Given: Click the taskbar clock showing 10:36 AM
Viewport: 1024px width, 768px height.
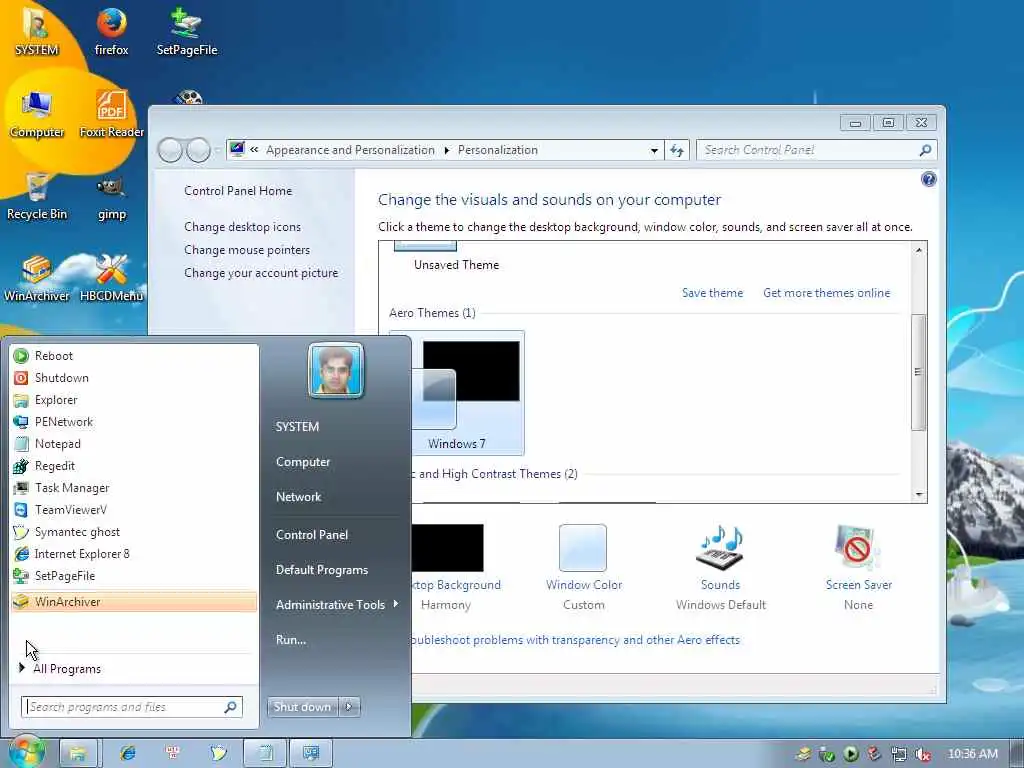Looking at the screenshot, I should [x=972, y=754].
